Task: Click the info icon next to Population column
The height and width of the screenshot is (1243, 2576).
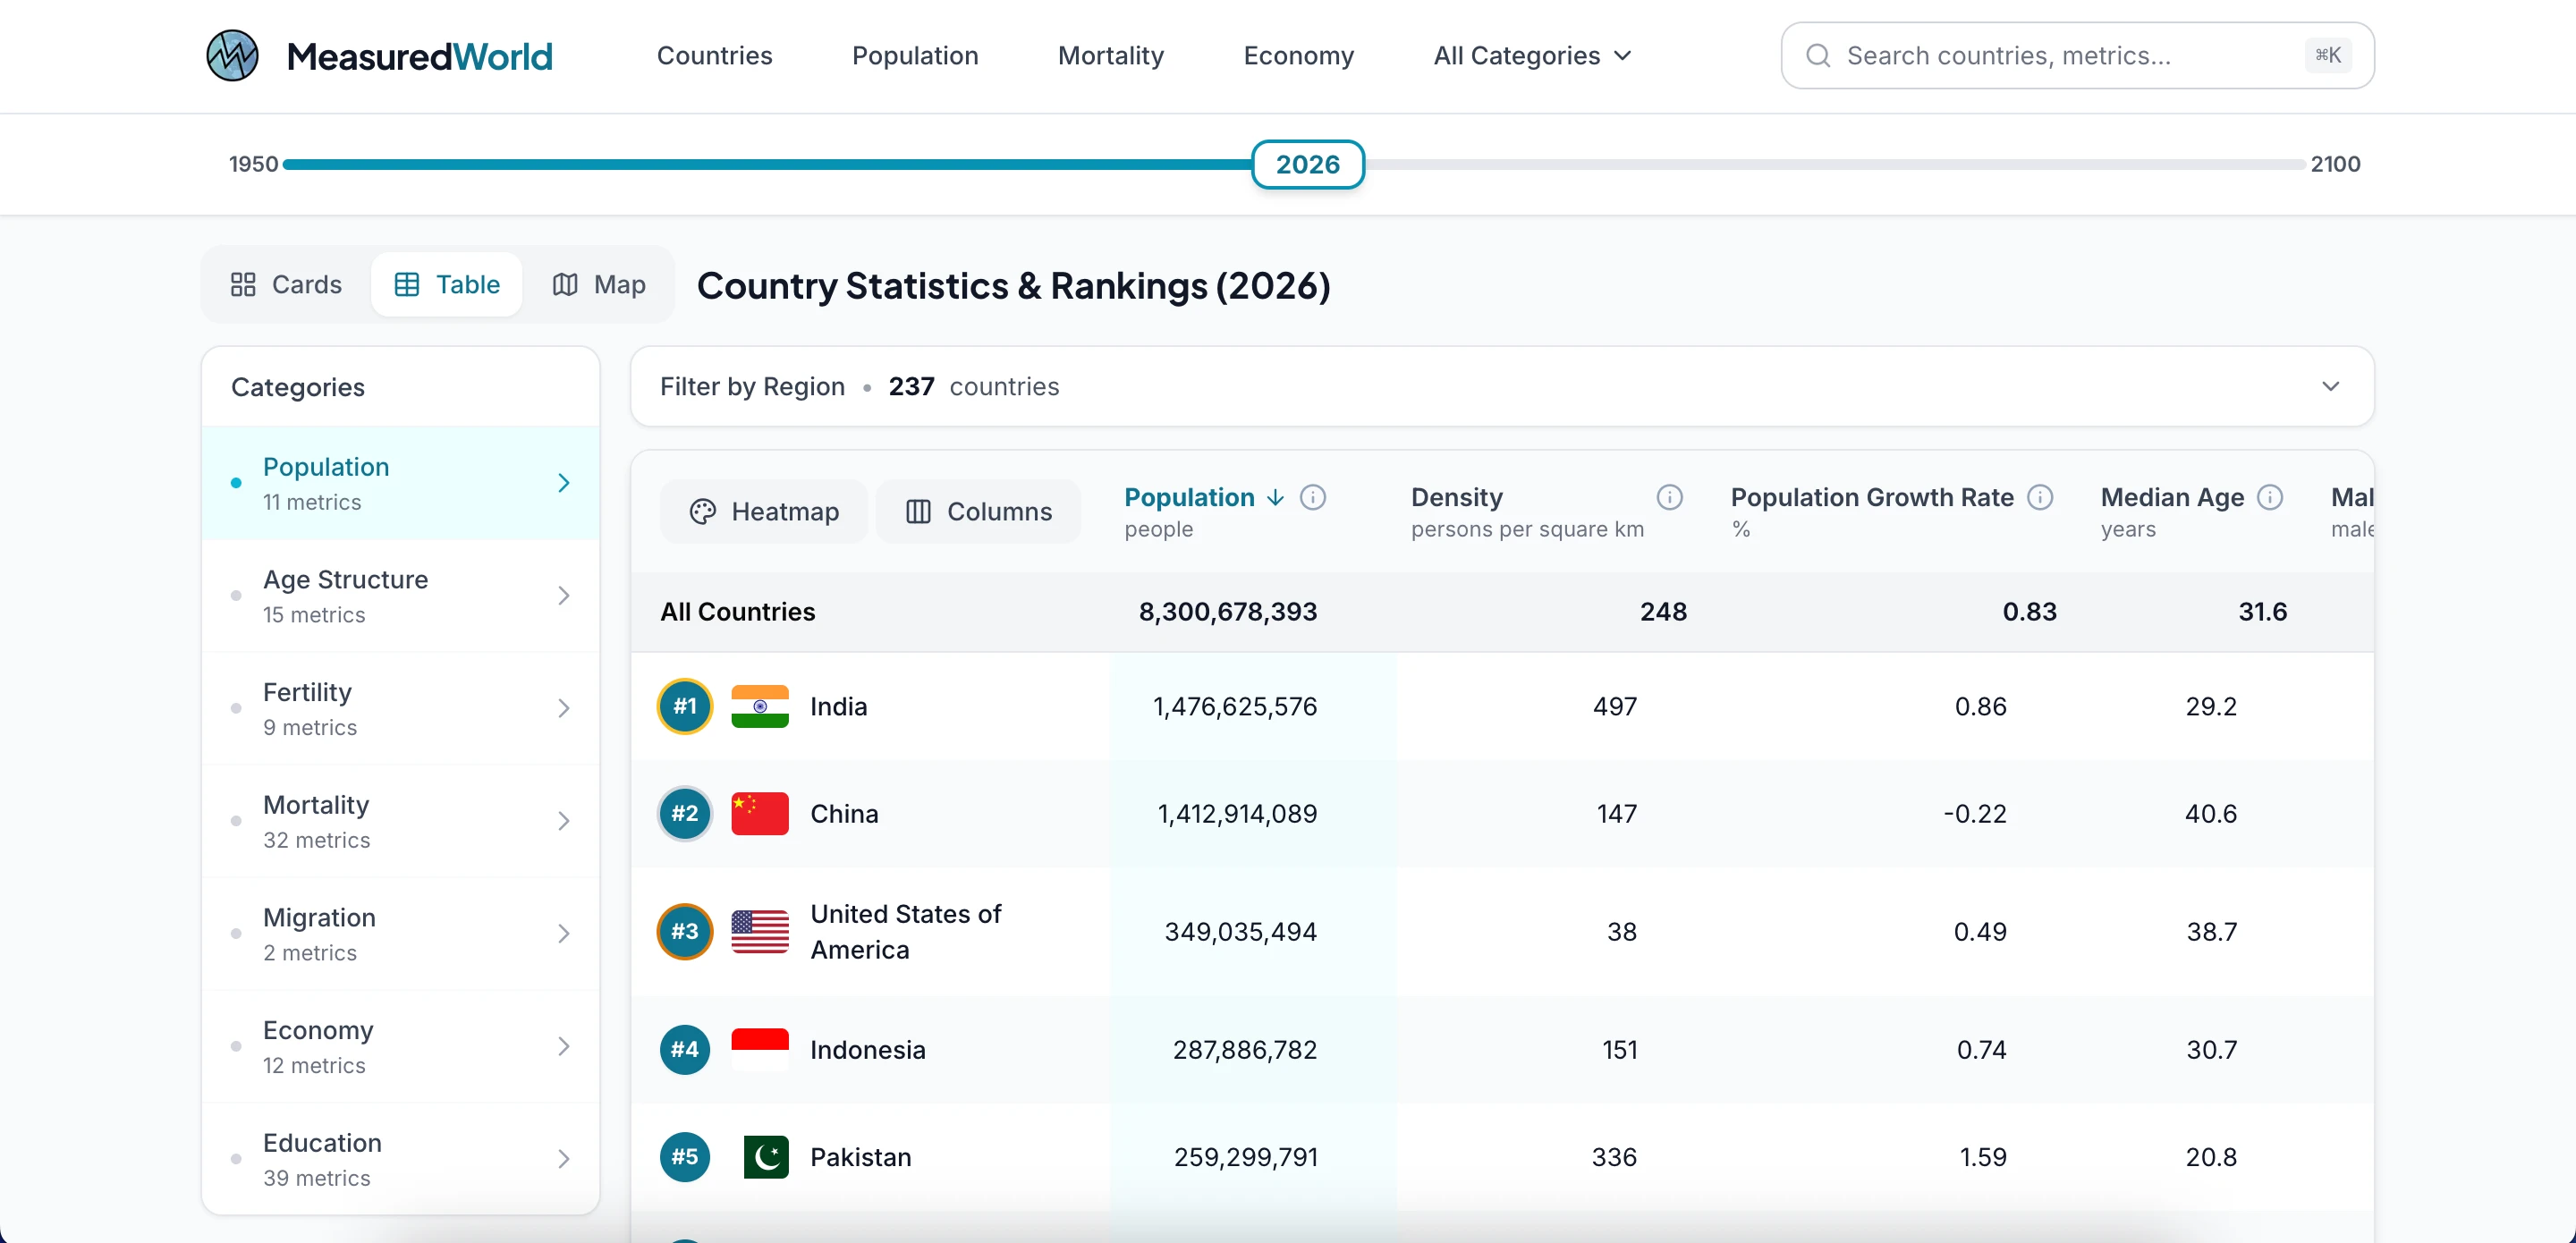Action: 1312,497
